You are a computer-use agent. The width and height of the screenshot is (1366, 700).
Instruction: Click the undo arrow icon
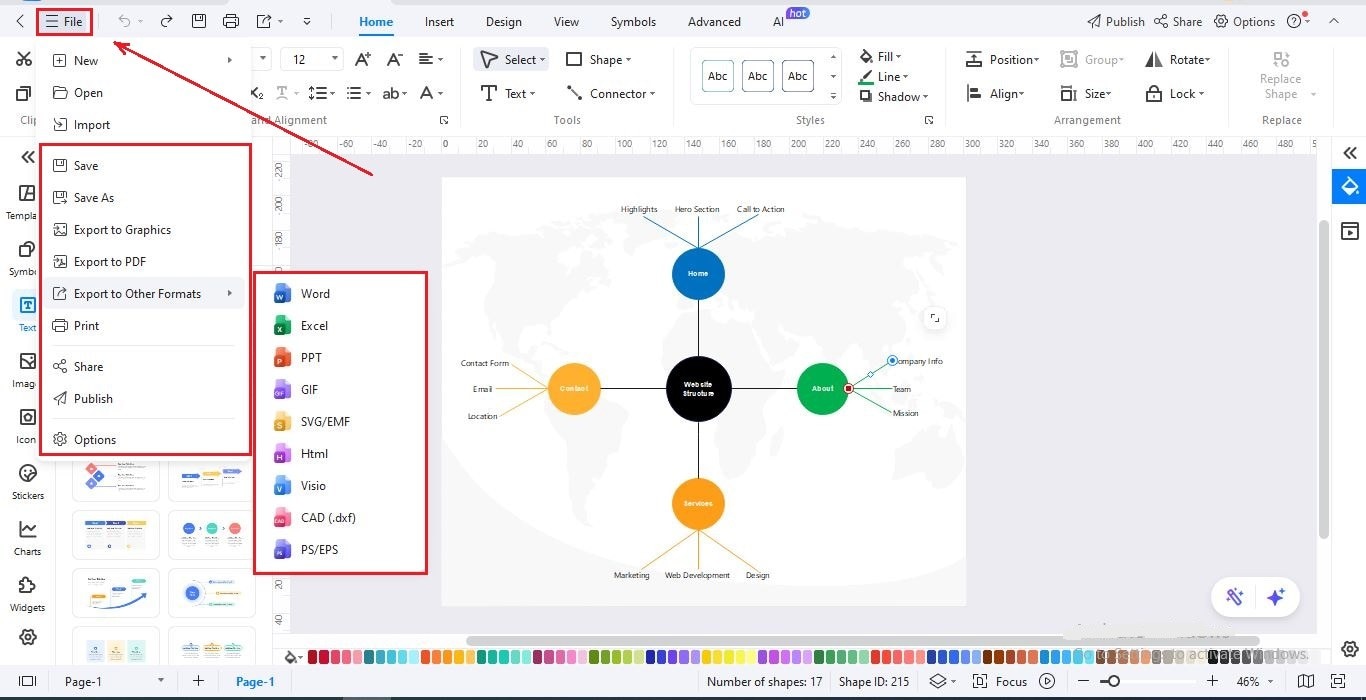click(x=124, y=21)
